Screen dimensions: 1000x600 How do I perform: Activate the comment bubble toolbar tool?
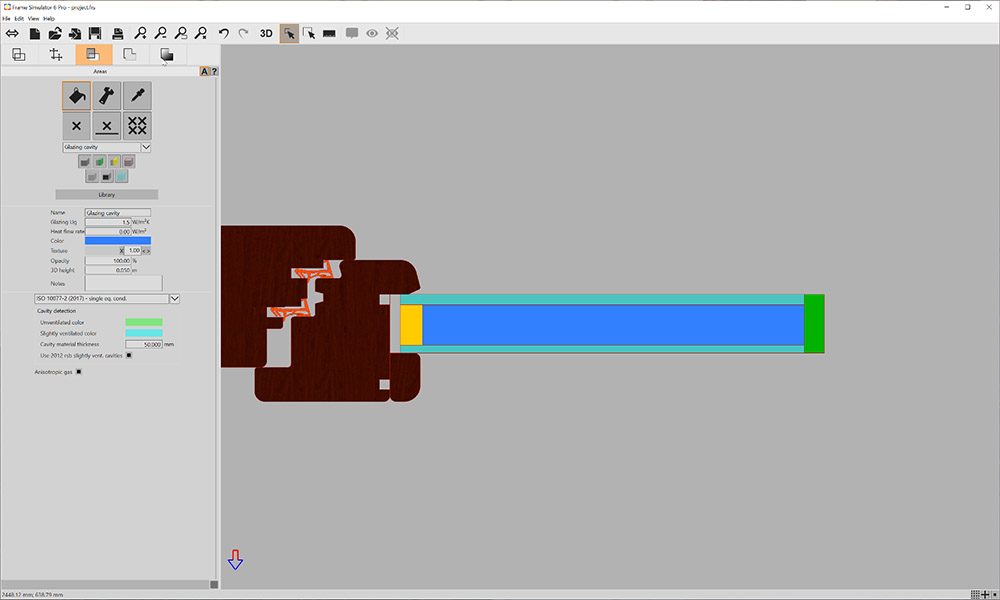[349, 33]
